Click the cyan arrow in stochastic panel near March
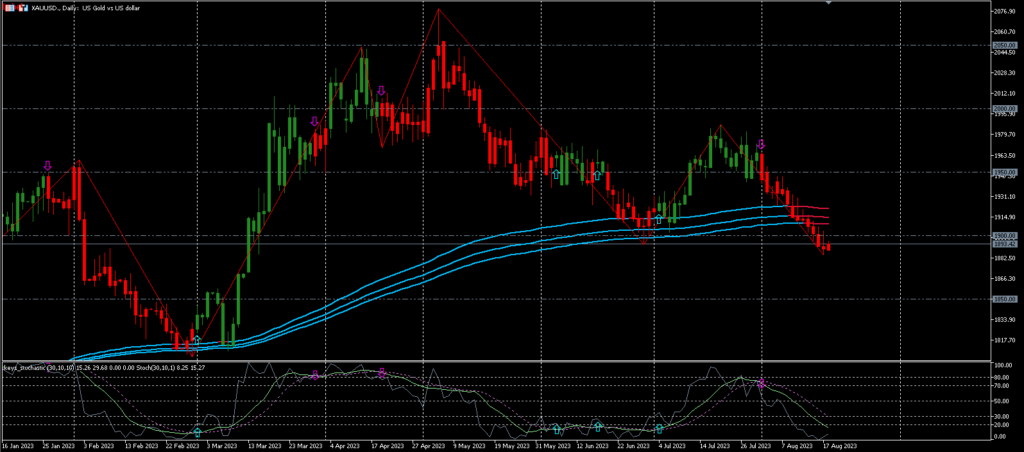The height and width of the screenshot is (452, 1024). coord(197,432)
